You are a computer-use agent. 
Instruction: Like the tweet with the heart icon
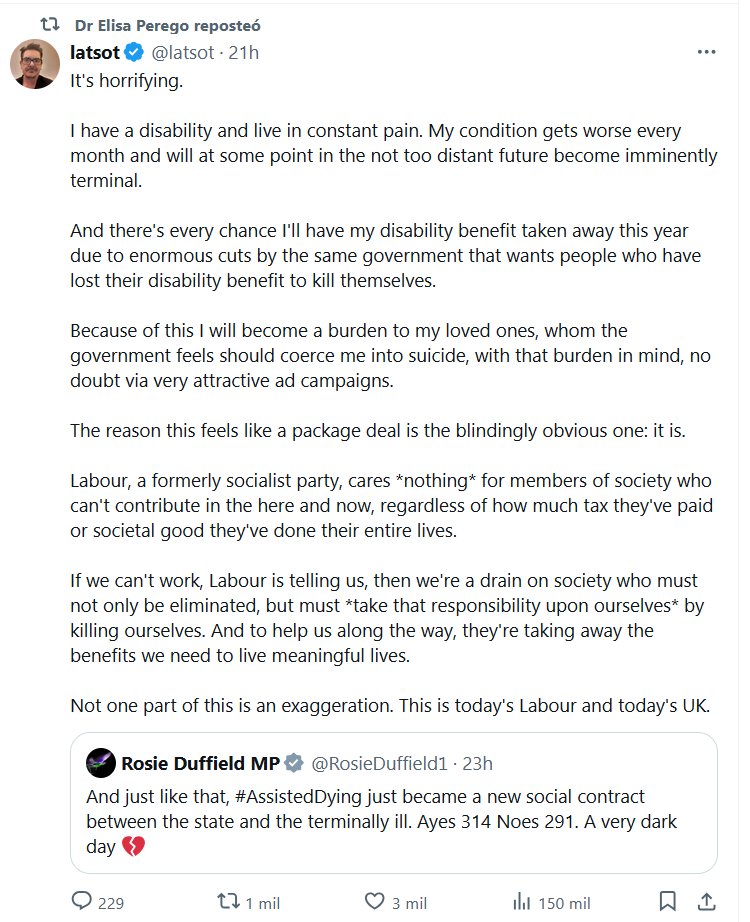[x=374, y=901]
